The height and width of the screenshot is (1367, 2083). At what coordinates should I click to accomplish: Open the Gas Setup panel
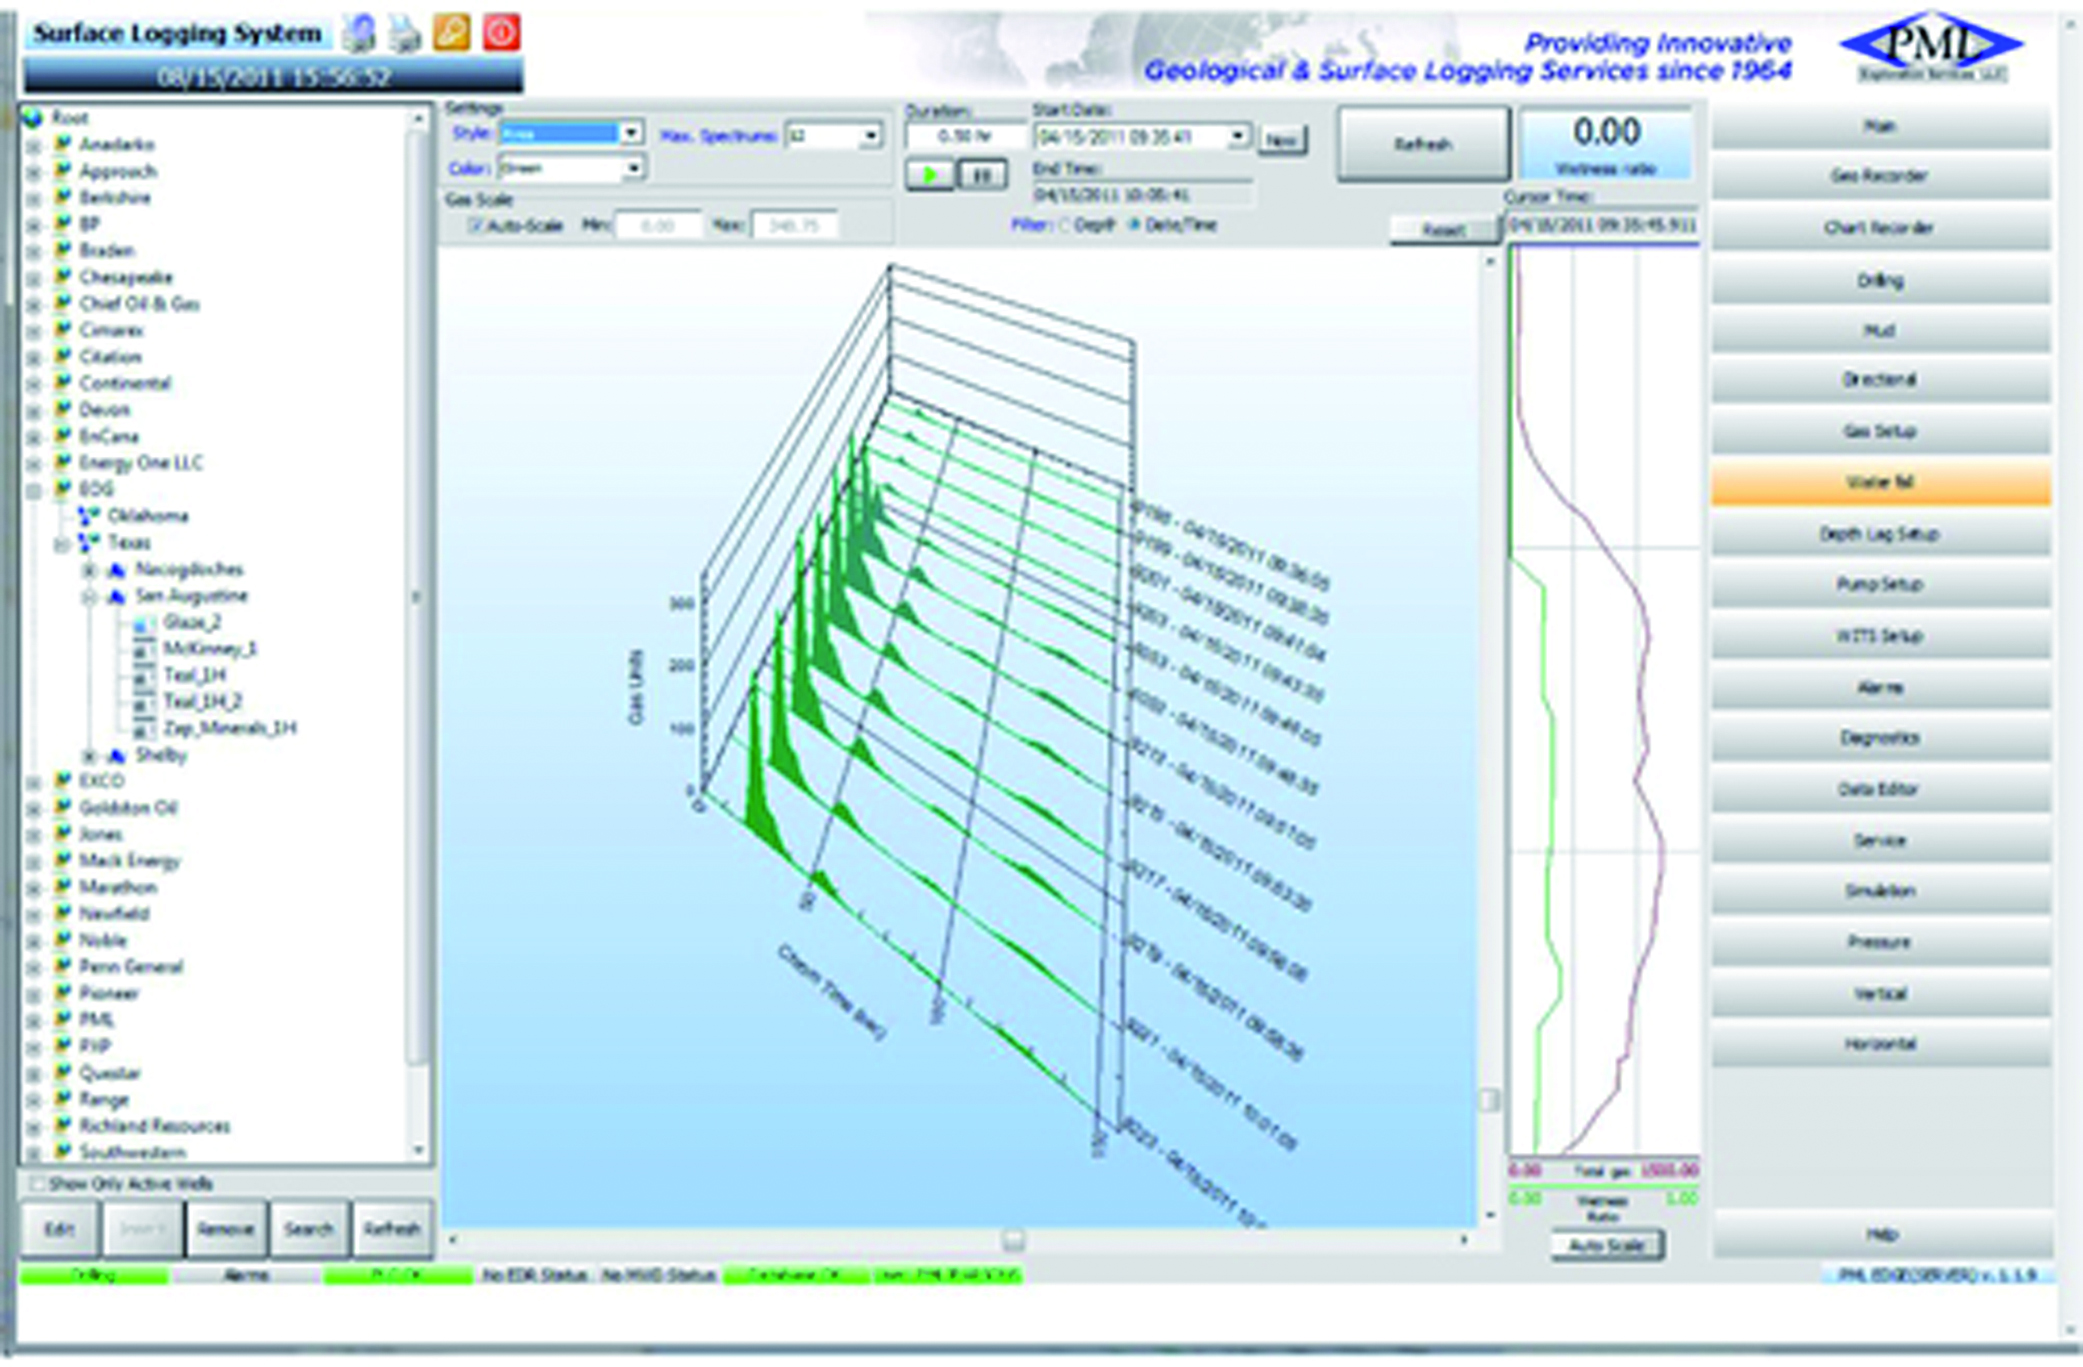tap(1880, 432)
